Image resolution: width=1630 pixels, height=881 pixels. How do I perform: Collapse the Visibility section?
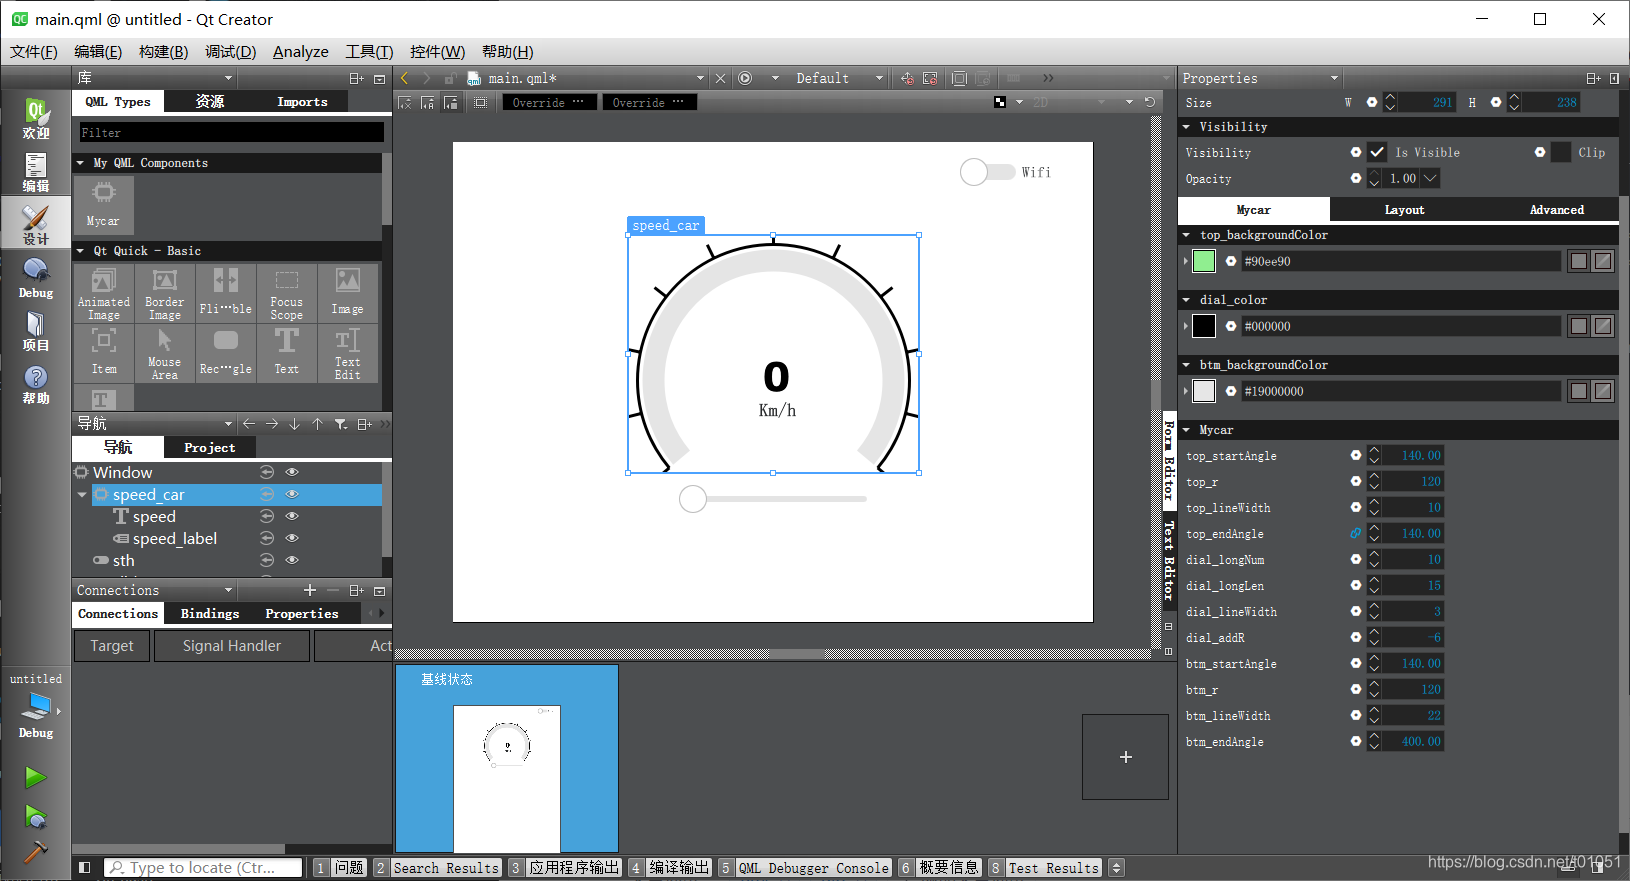[x=1186, y=127]
